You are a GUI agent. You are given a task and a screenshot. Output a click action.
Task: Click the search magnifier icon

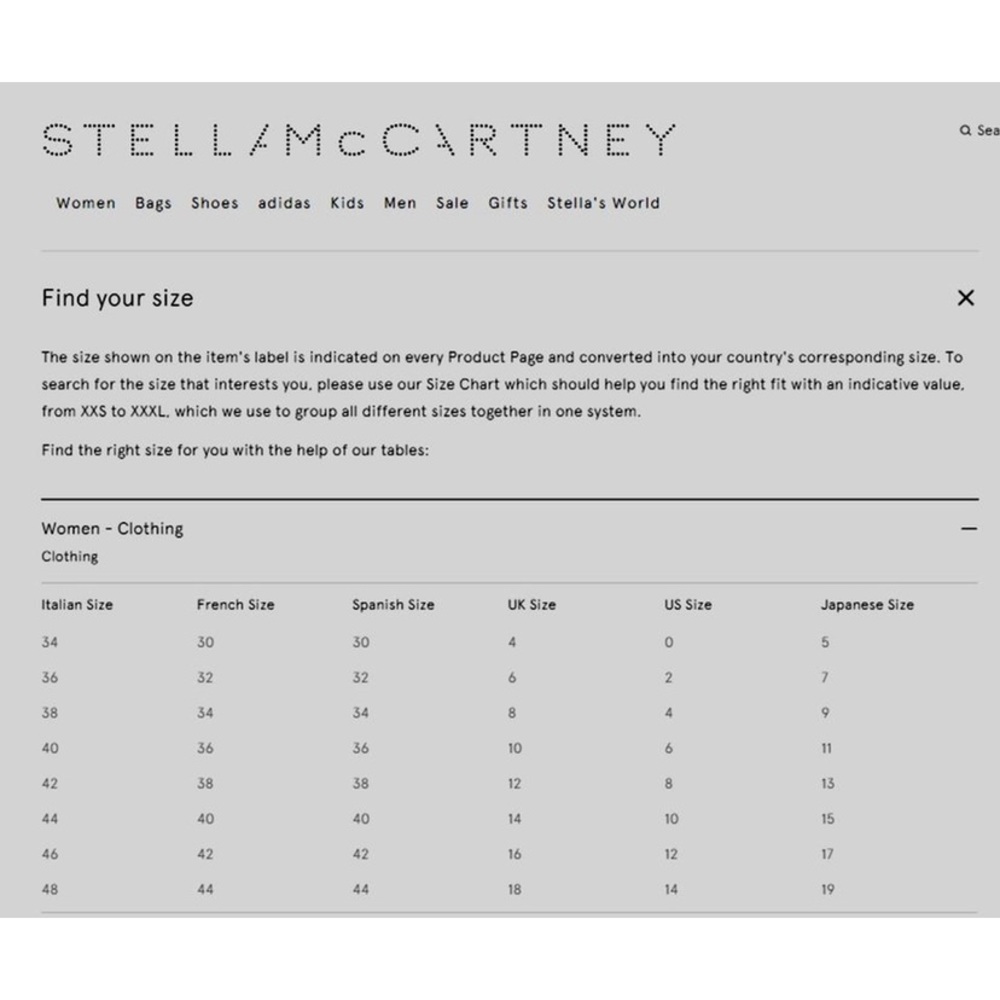pos(965,130)
